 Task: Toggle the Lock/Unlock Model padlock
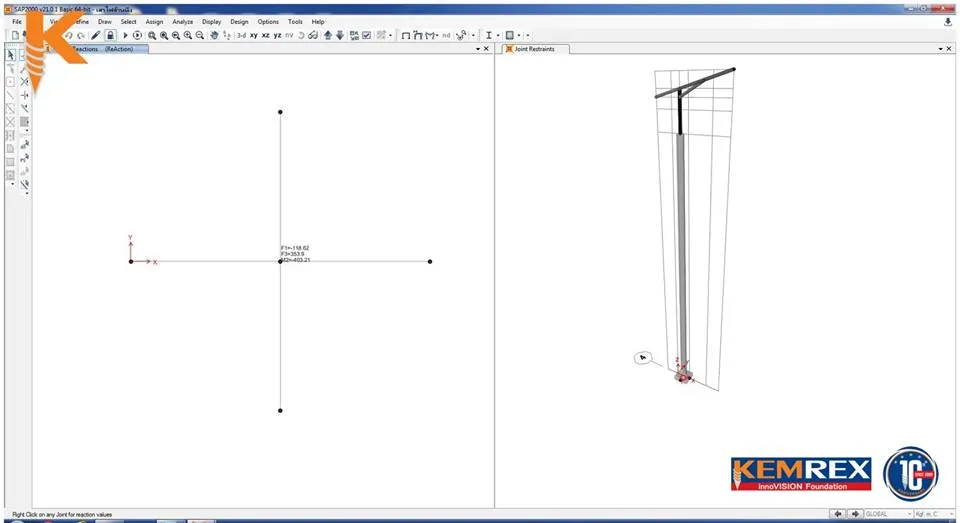pyautogui.click(x=110, y=36)
